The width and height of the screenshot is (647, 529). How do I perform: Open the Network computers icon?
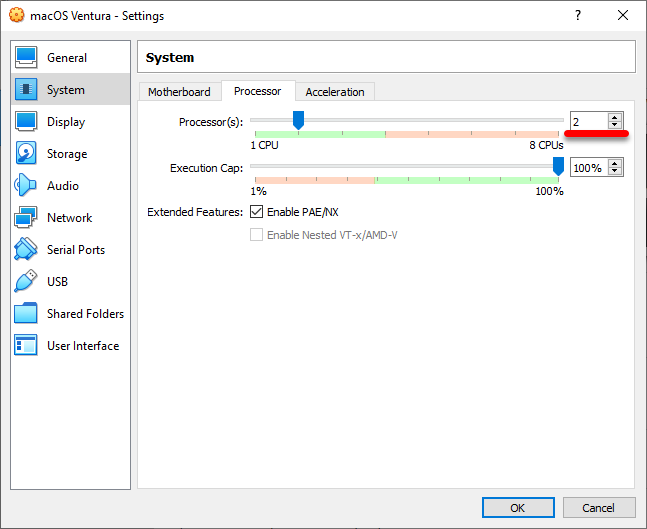pos(26,217)
